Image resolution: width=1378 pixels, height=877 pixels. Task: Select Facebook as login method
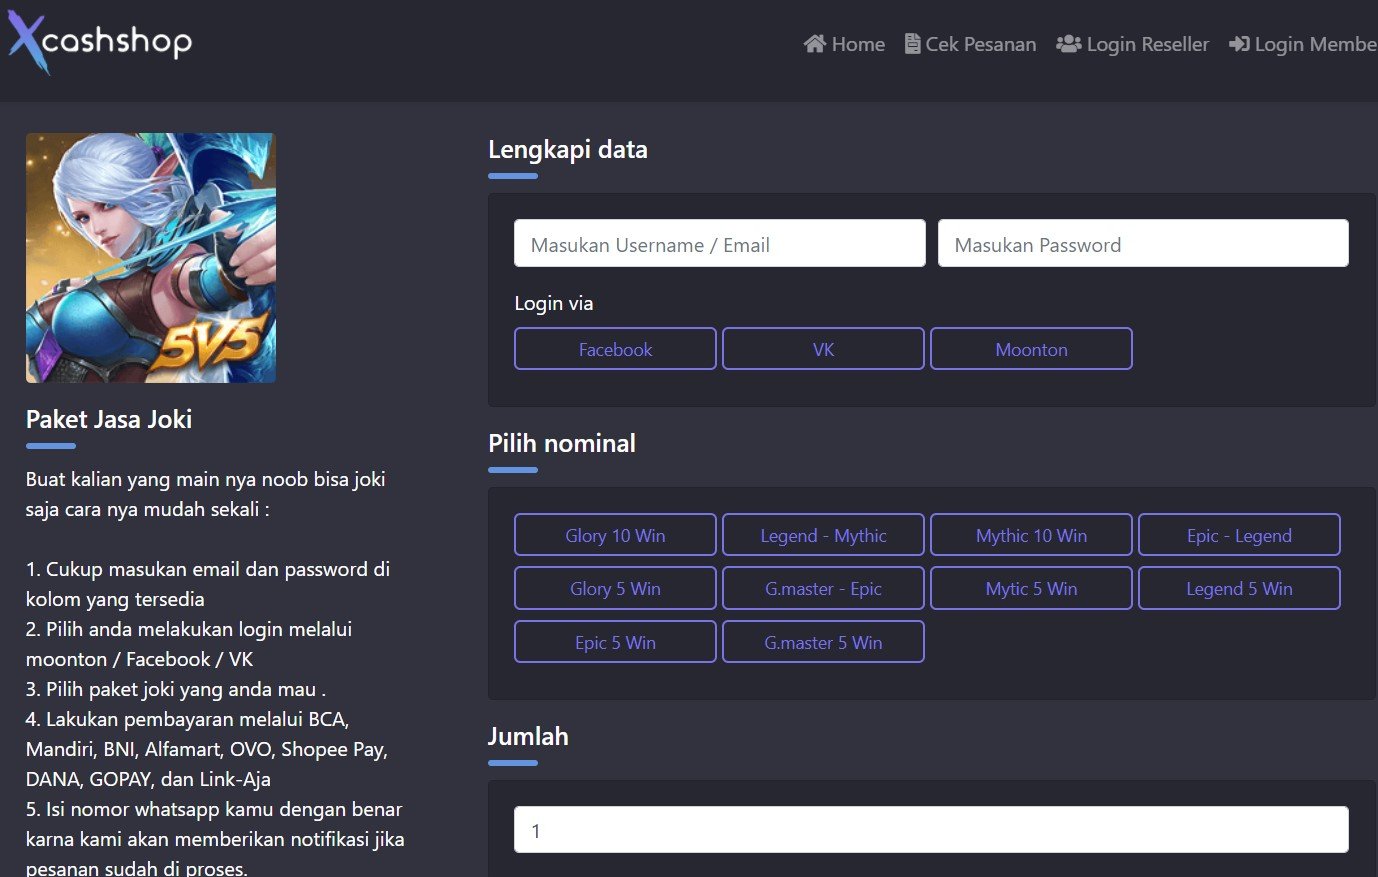(x=615, y=349)
